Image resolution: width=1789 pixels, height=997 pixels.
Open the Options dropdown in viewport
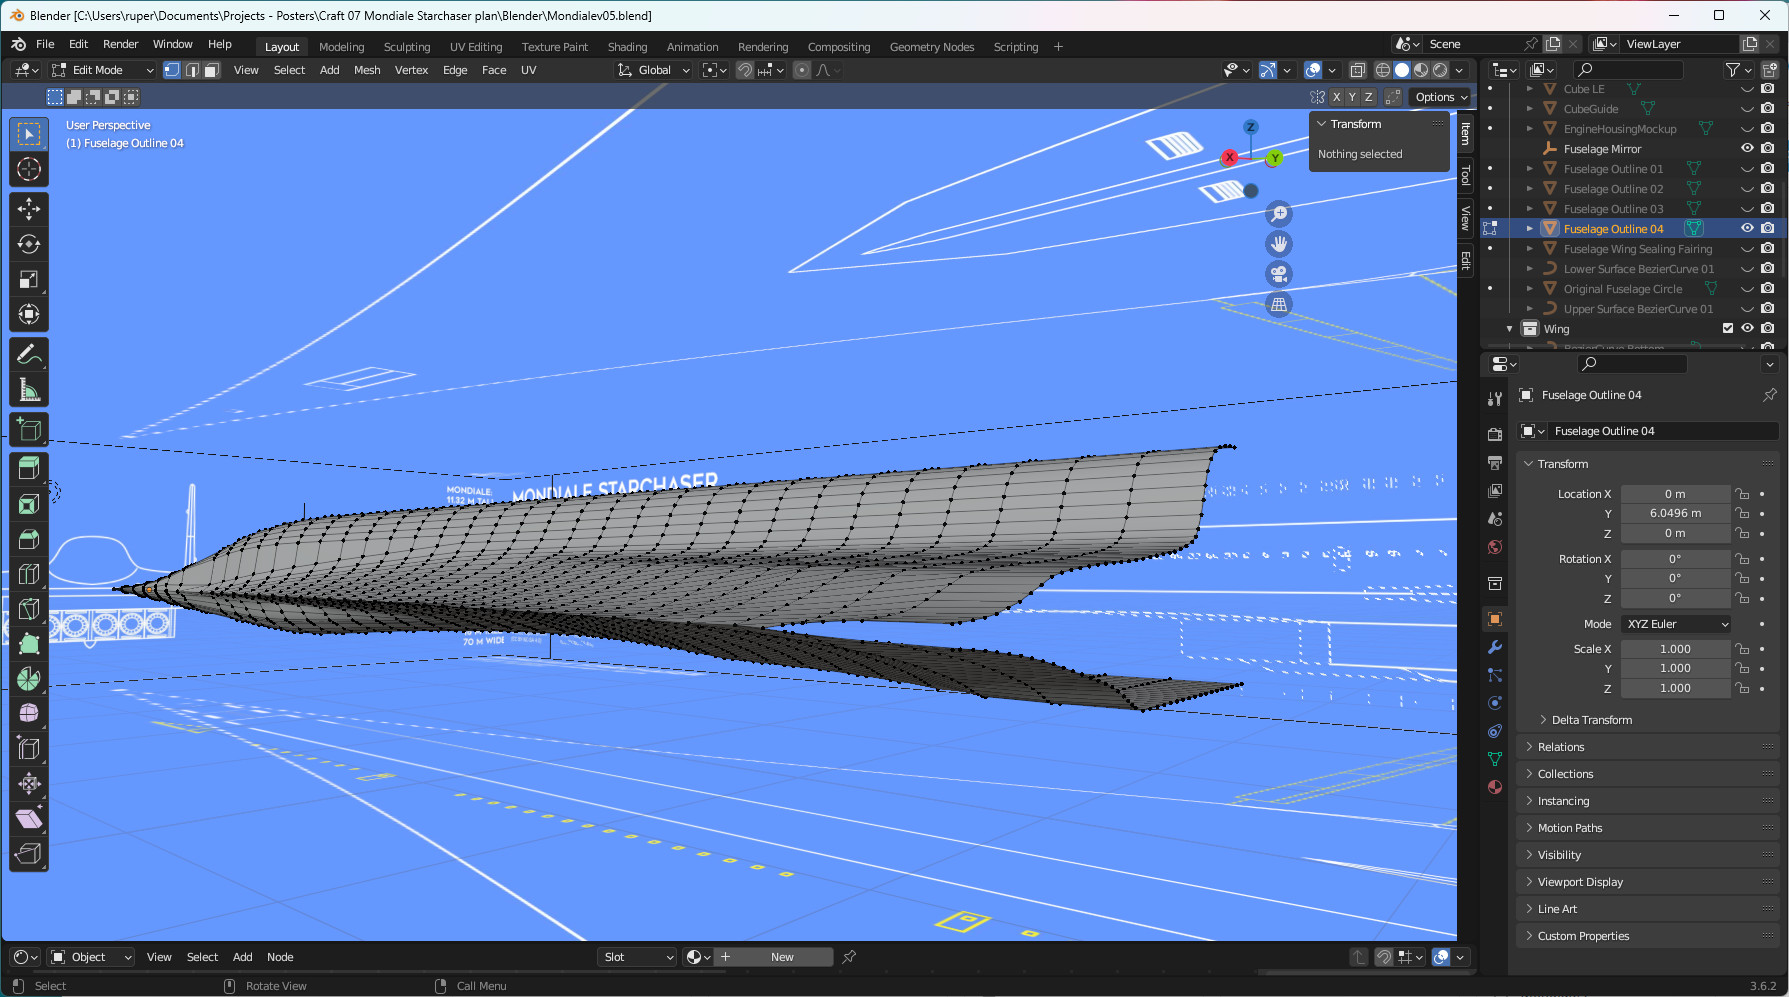pyautogui.click(x=1441, y=97)
